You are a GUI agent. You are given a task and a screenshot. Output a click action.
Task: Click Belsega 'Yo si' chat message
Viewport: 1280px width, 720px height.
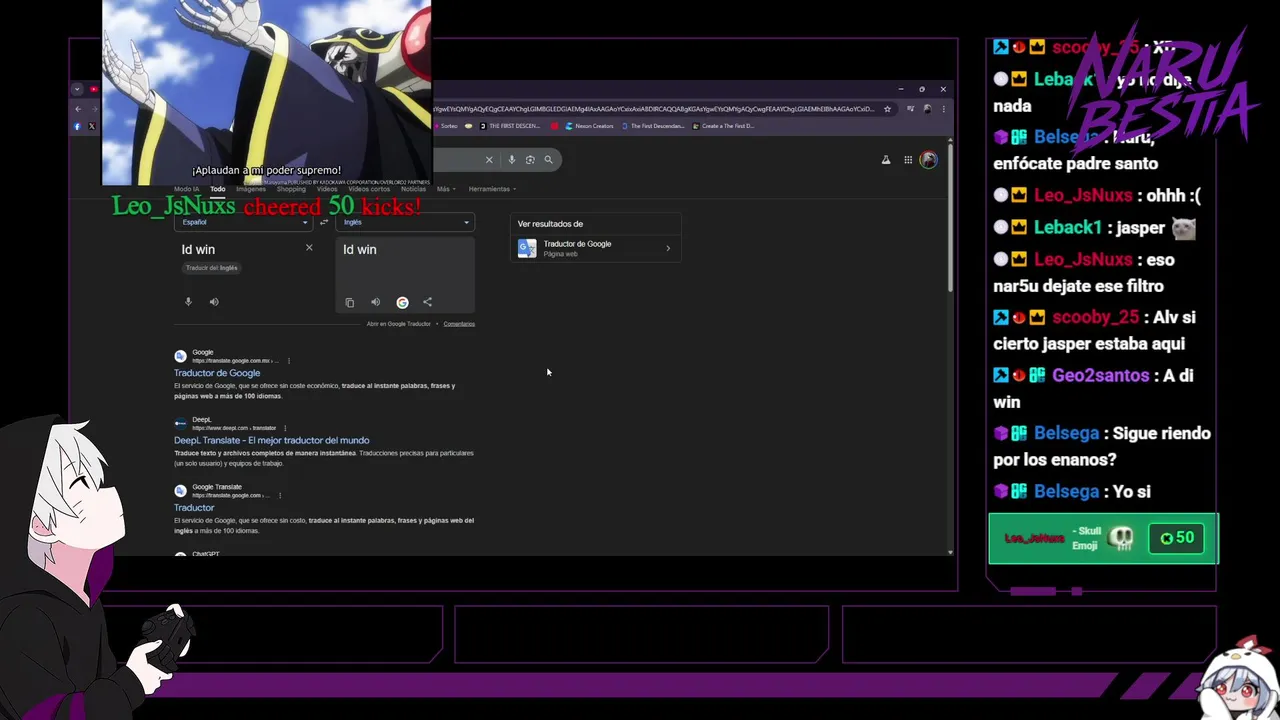pyautogui.click(x=1072, y=492)
